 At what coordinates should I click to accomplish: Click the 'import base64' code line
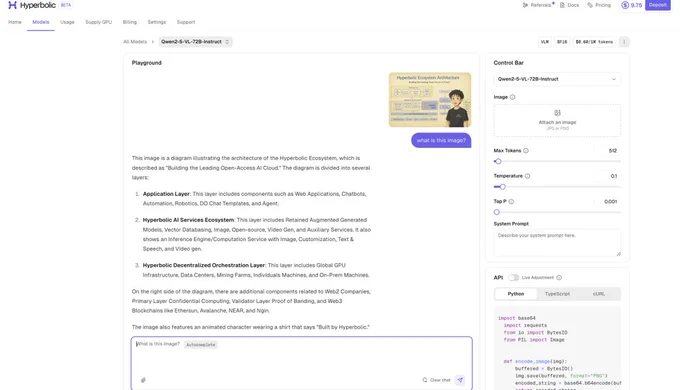(x=517, y=318)
